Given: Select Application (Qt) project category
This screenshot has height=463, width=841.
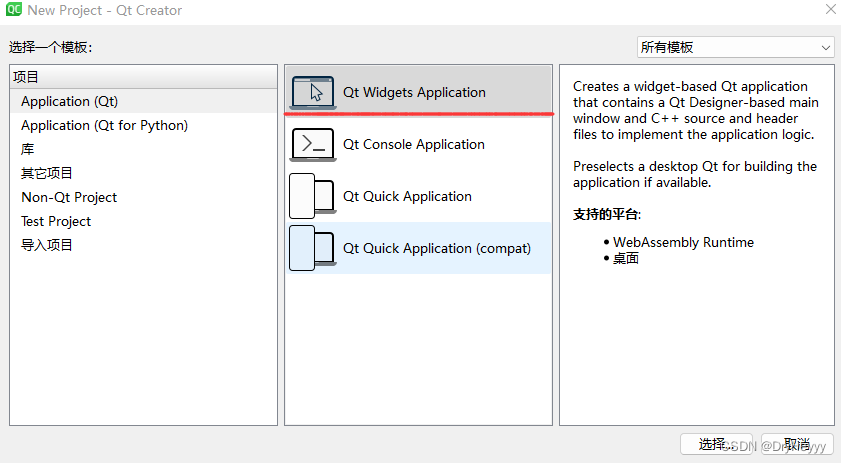Looking at the screenshot, I should (x=143, y=101).
